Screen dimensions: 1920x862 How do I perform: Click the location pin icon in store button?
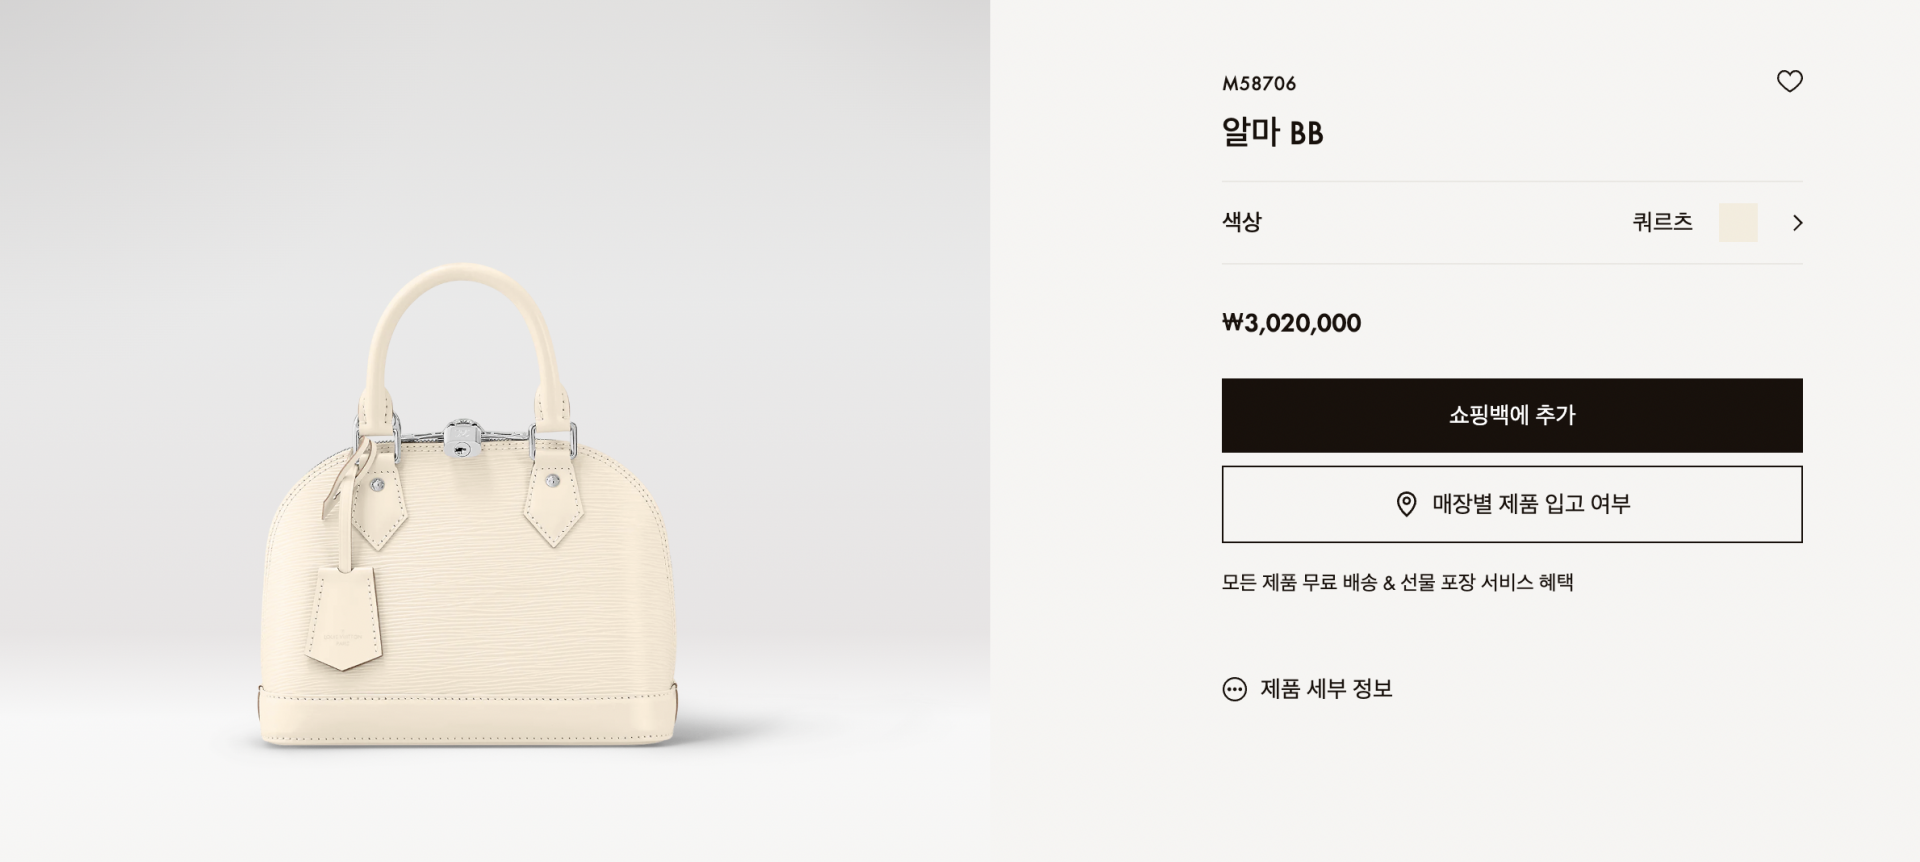[1406, 504]
